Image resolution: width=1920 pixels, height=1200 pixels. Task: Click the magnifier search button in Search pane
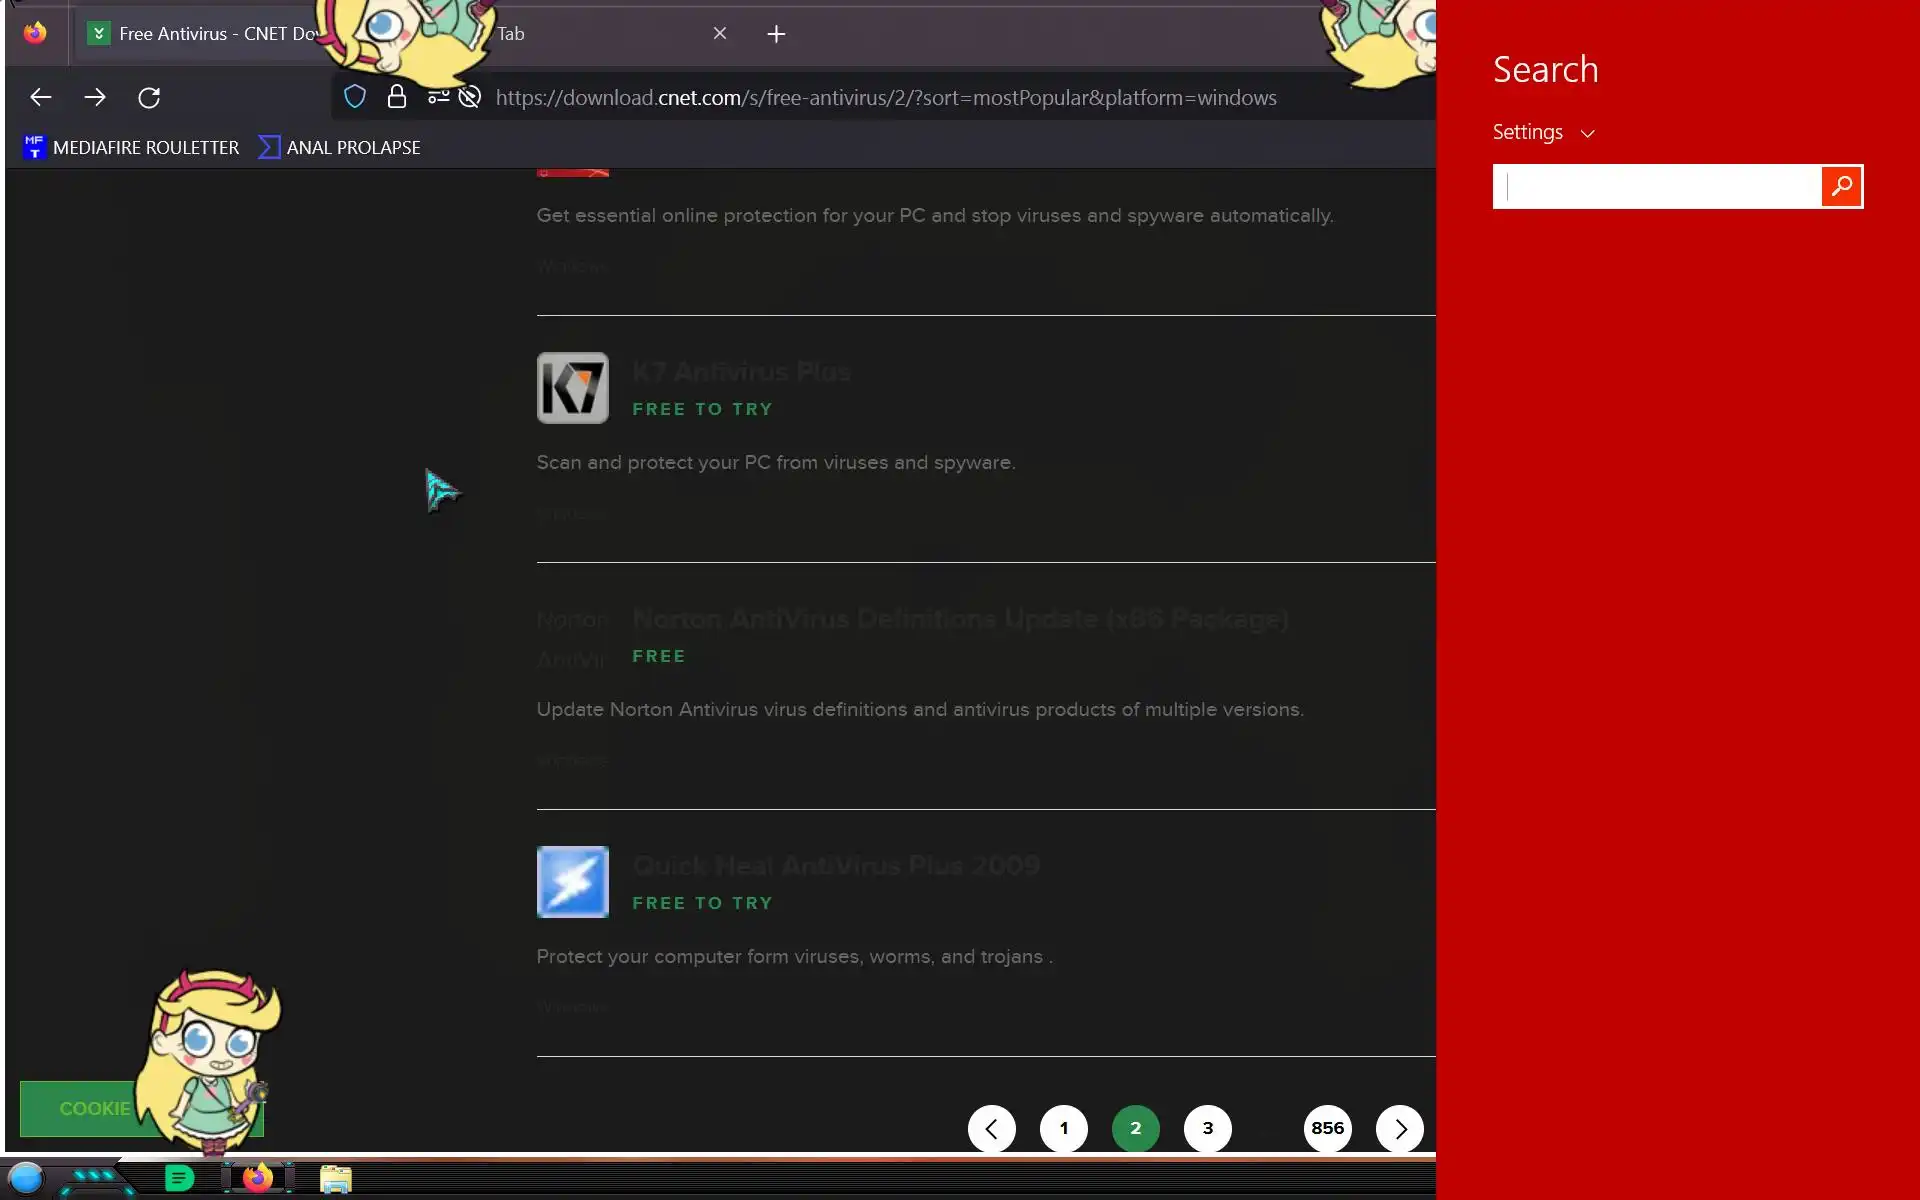point(1841,186)
